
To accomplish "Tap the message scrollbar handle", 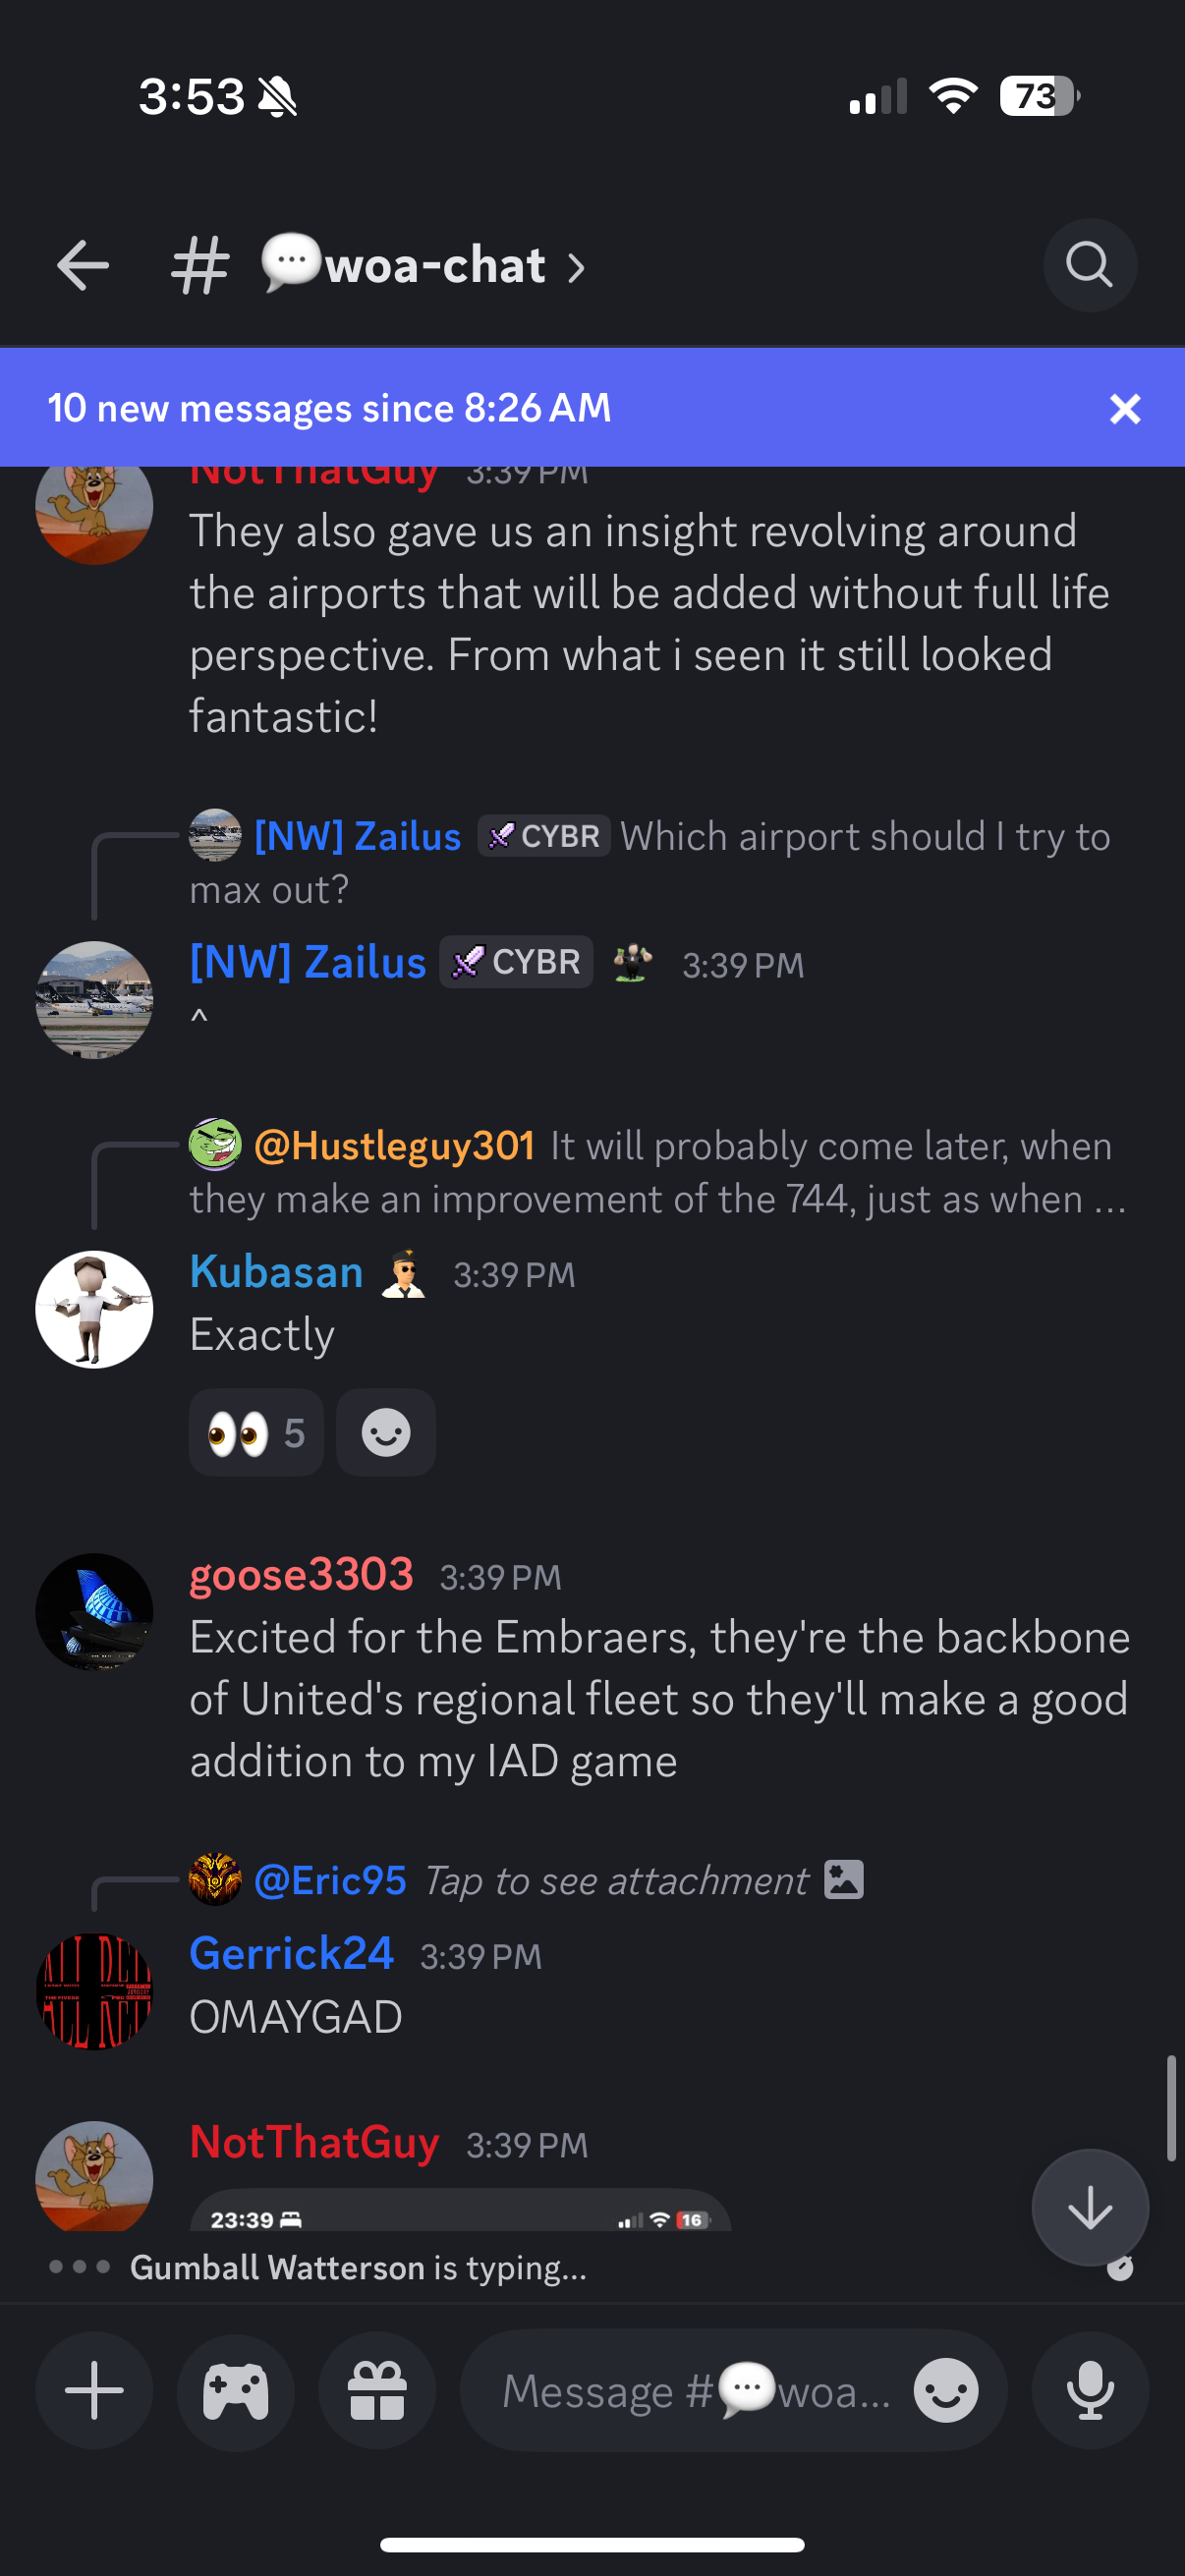I will [1171, 2109].
